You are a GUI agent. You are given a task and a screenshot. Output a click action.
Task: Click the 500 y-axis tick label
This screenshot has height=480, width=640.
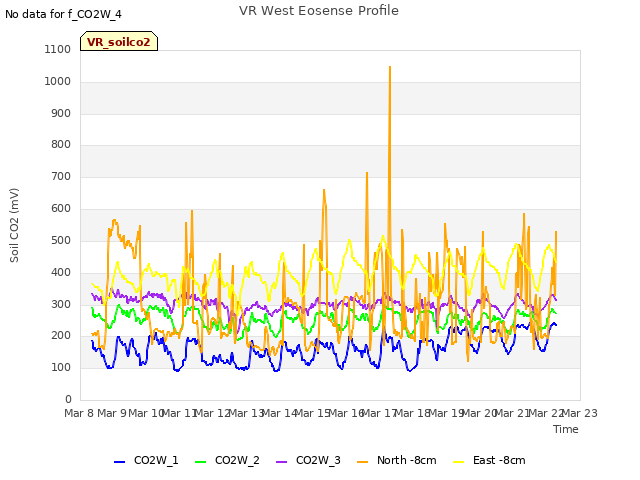pyautogui.click(x=61, y=240)
